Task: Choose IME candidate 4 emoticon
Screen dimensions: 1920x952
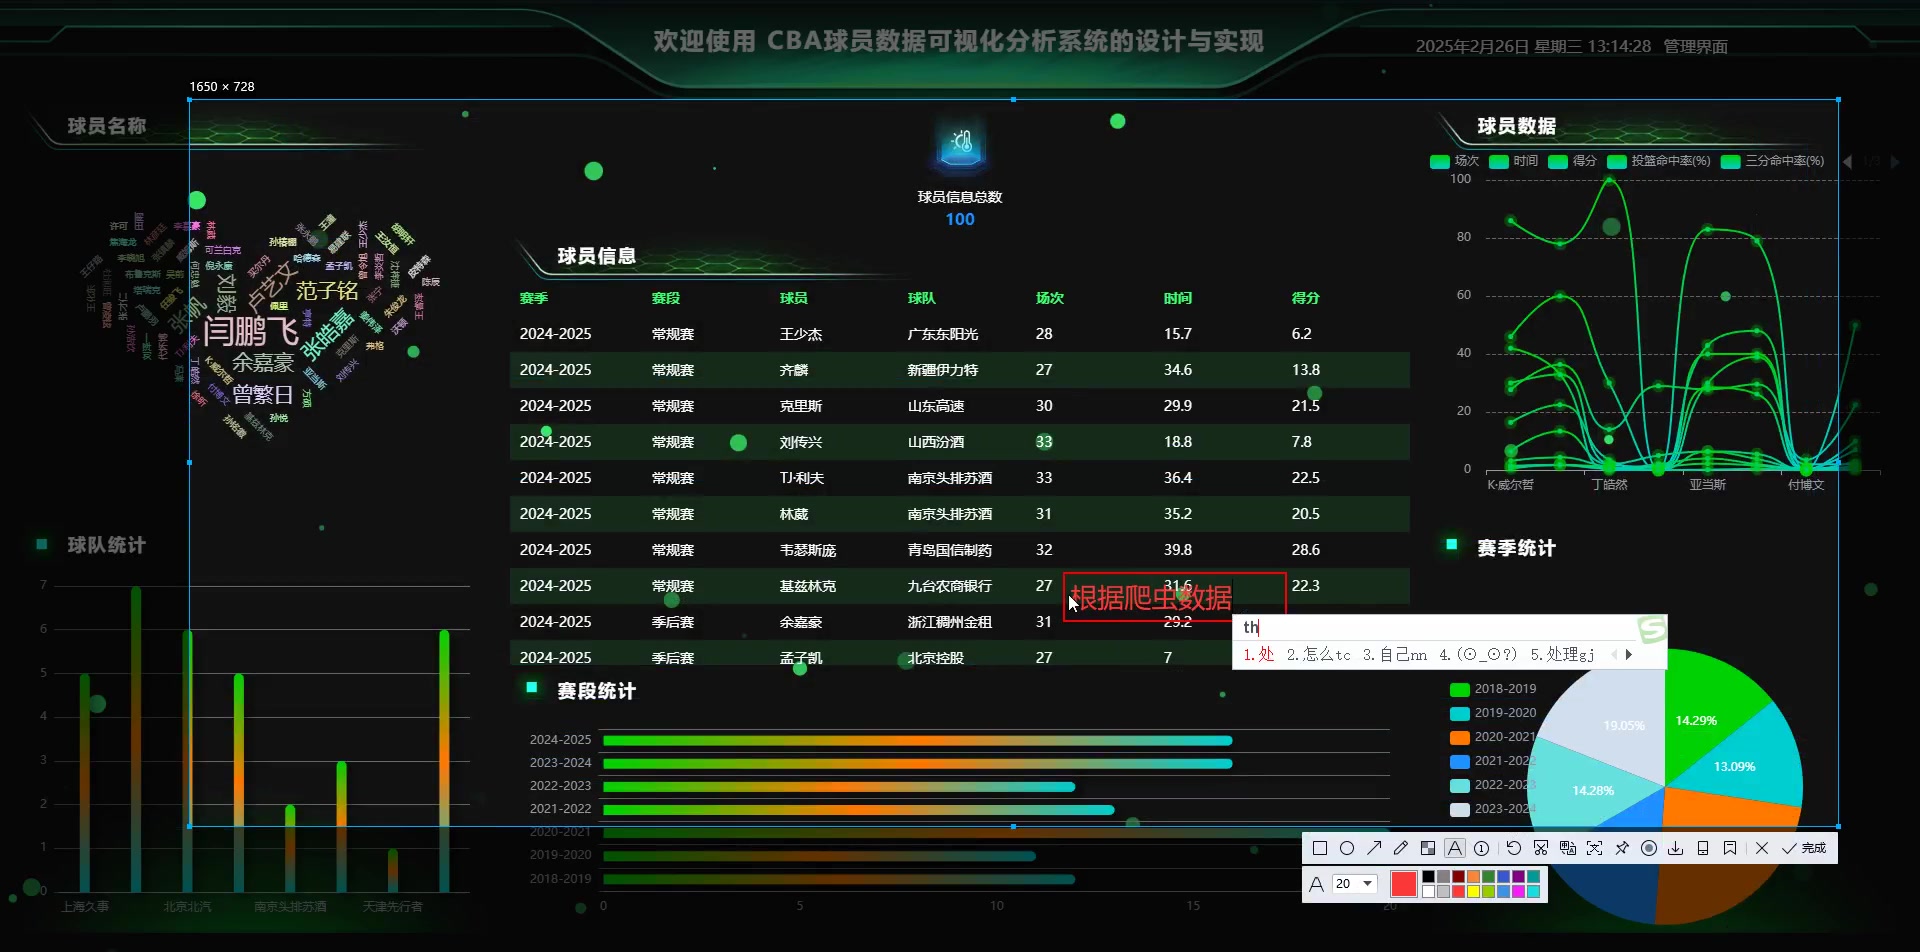Action: pos(1478,655)
